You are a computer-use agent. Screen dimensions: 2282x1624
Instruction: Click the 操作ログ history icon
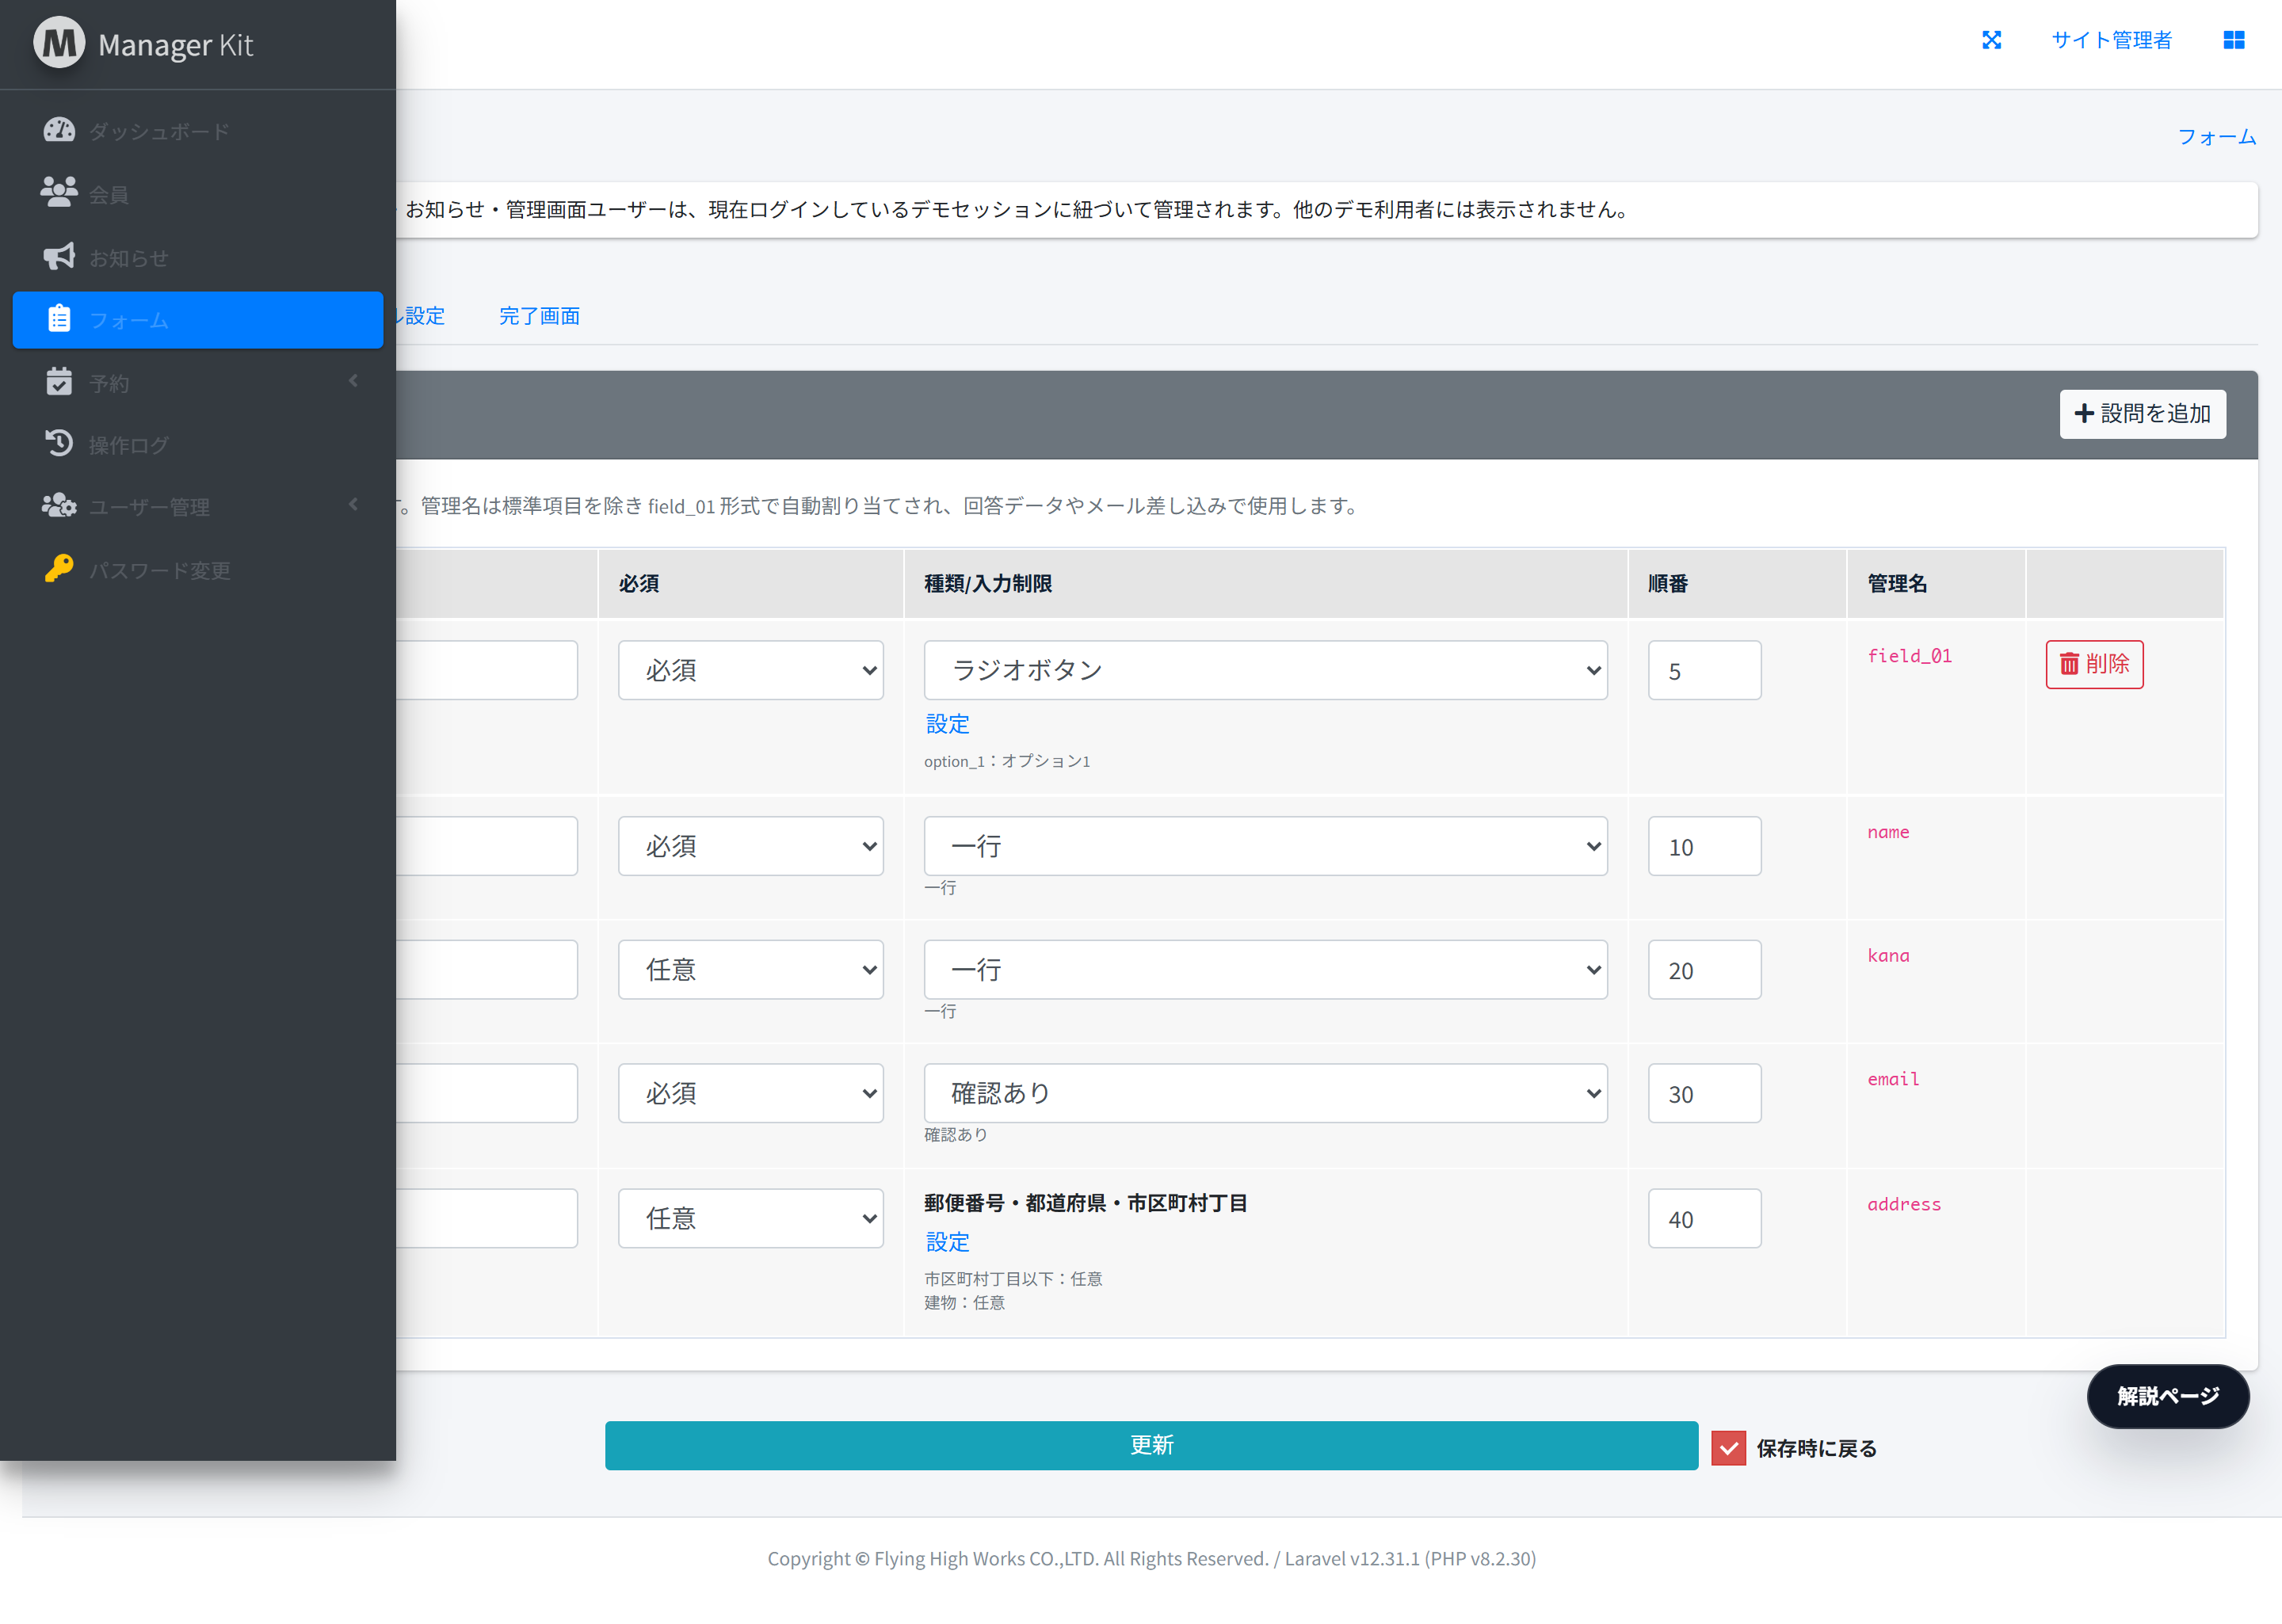pyautogui.click(x=59, y=444)
